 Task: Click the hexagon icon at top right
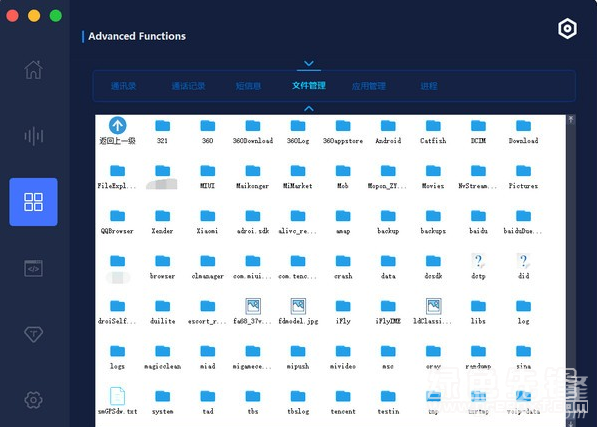pyautogui.click(x=567, y=29)
